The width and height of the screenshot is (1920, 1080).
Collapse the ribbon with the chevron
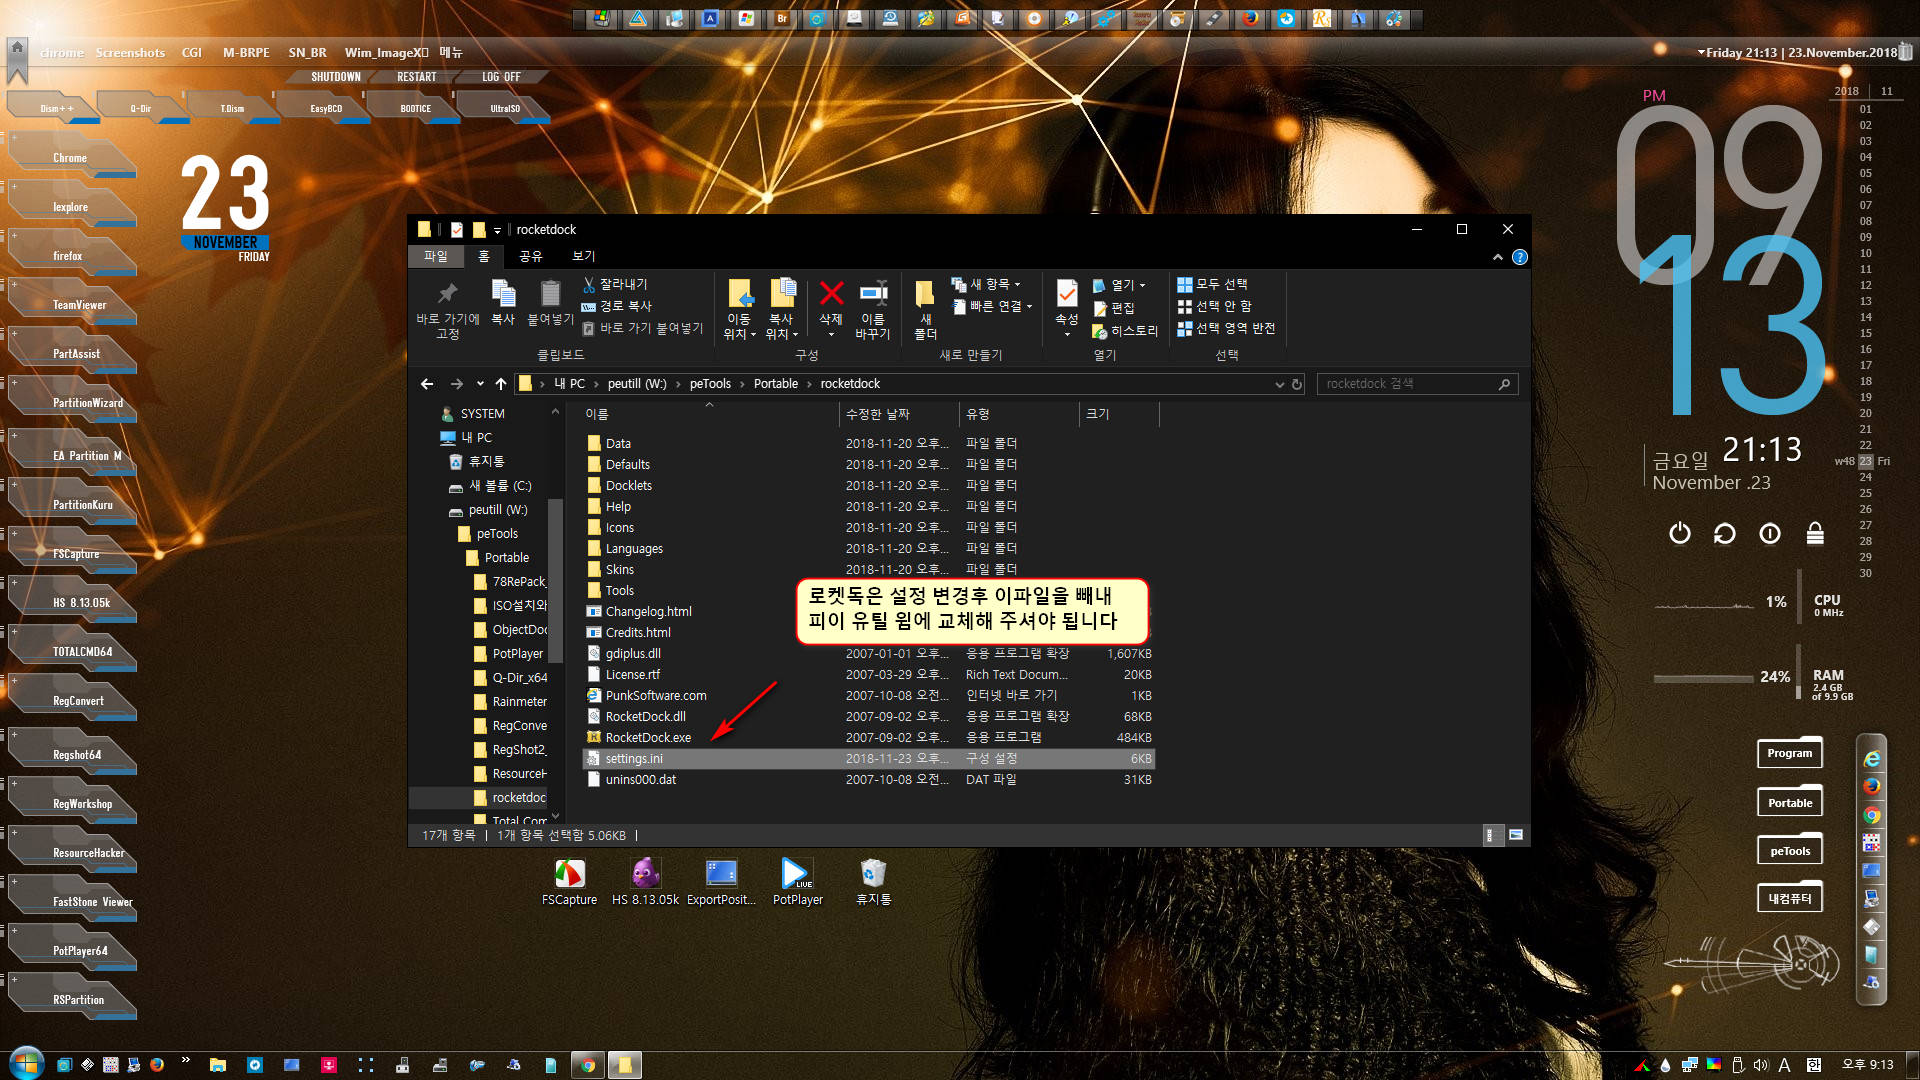click(x=1498, y=257)
